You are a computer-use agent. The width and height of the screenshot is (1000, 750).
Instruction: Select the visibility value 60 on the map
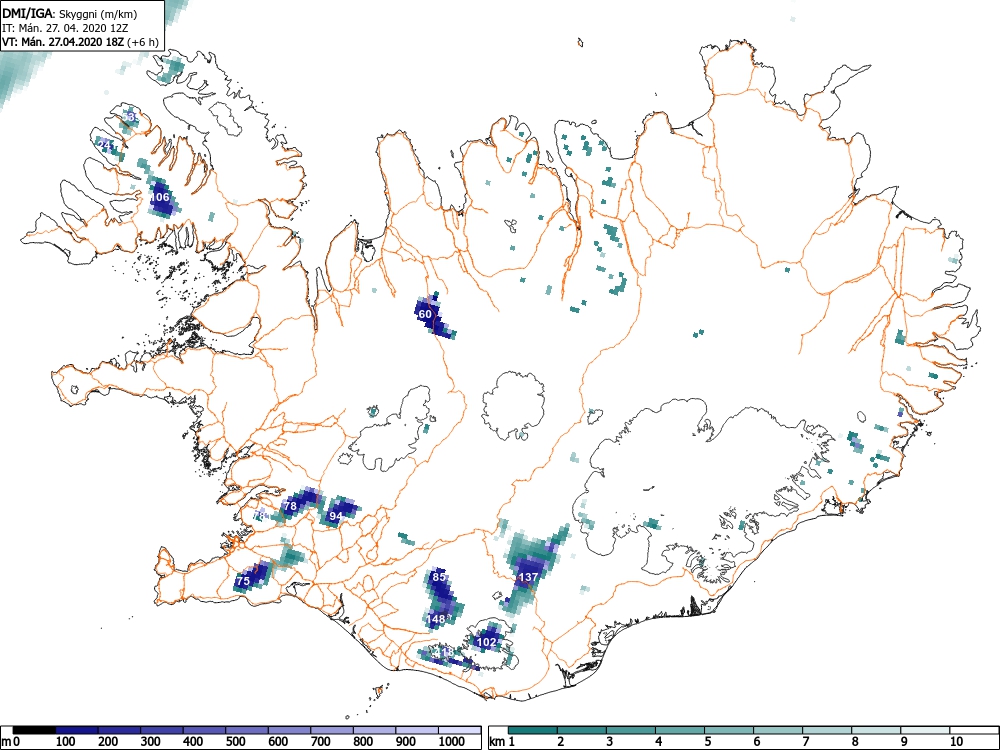425,314
